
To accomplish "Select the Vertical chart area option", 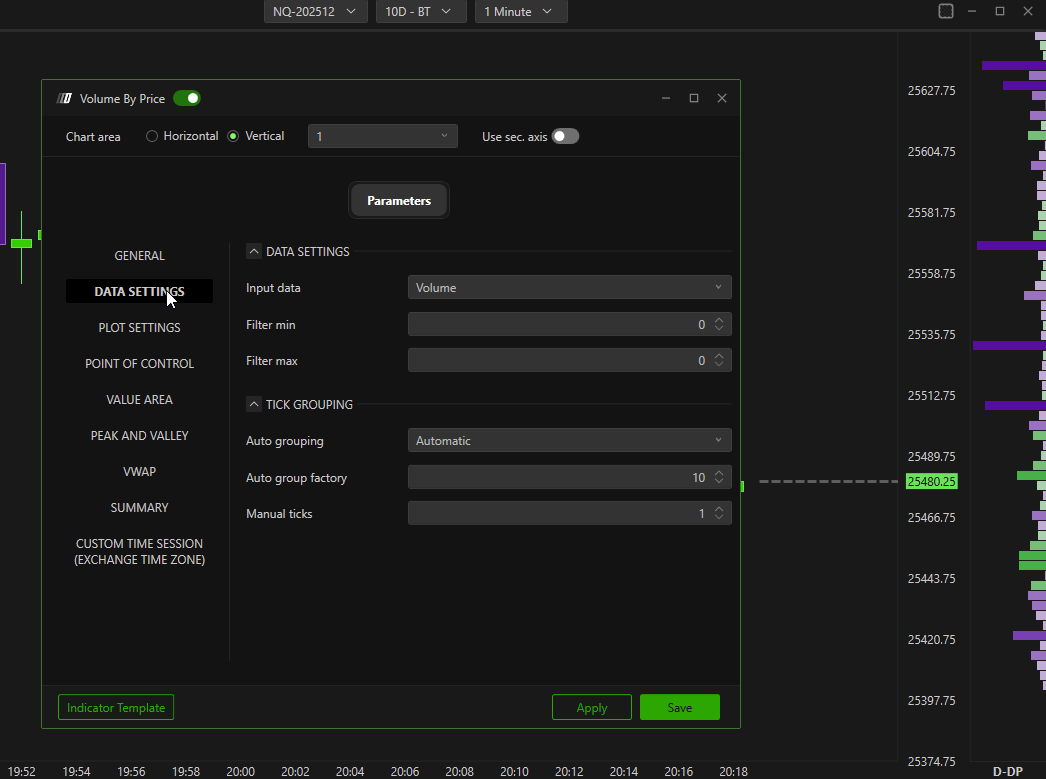I will tap(234, 136).
